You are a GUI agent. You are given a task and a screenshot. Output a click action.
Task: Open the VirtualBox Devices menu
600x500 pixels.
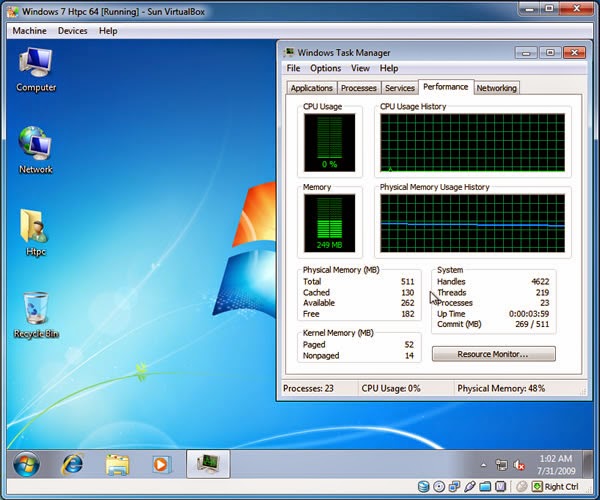click(x=72, y=31)
